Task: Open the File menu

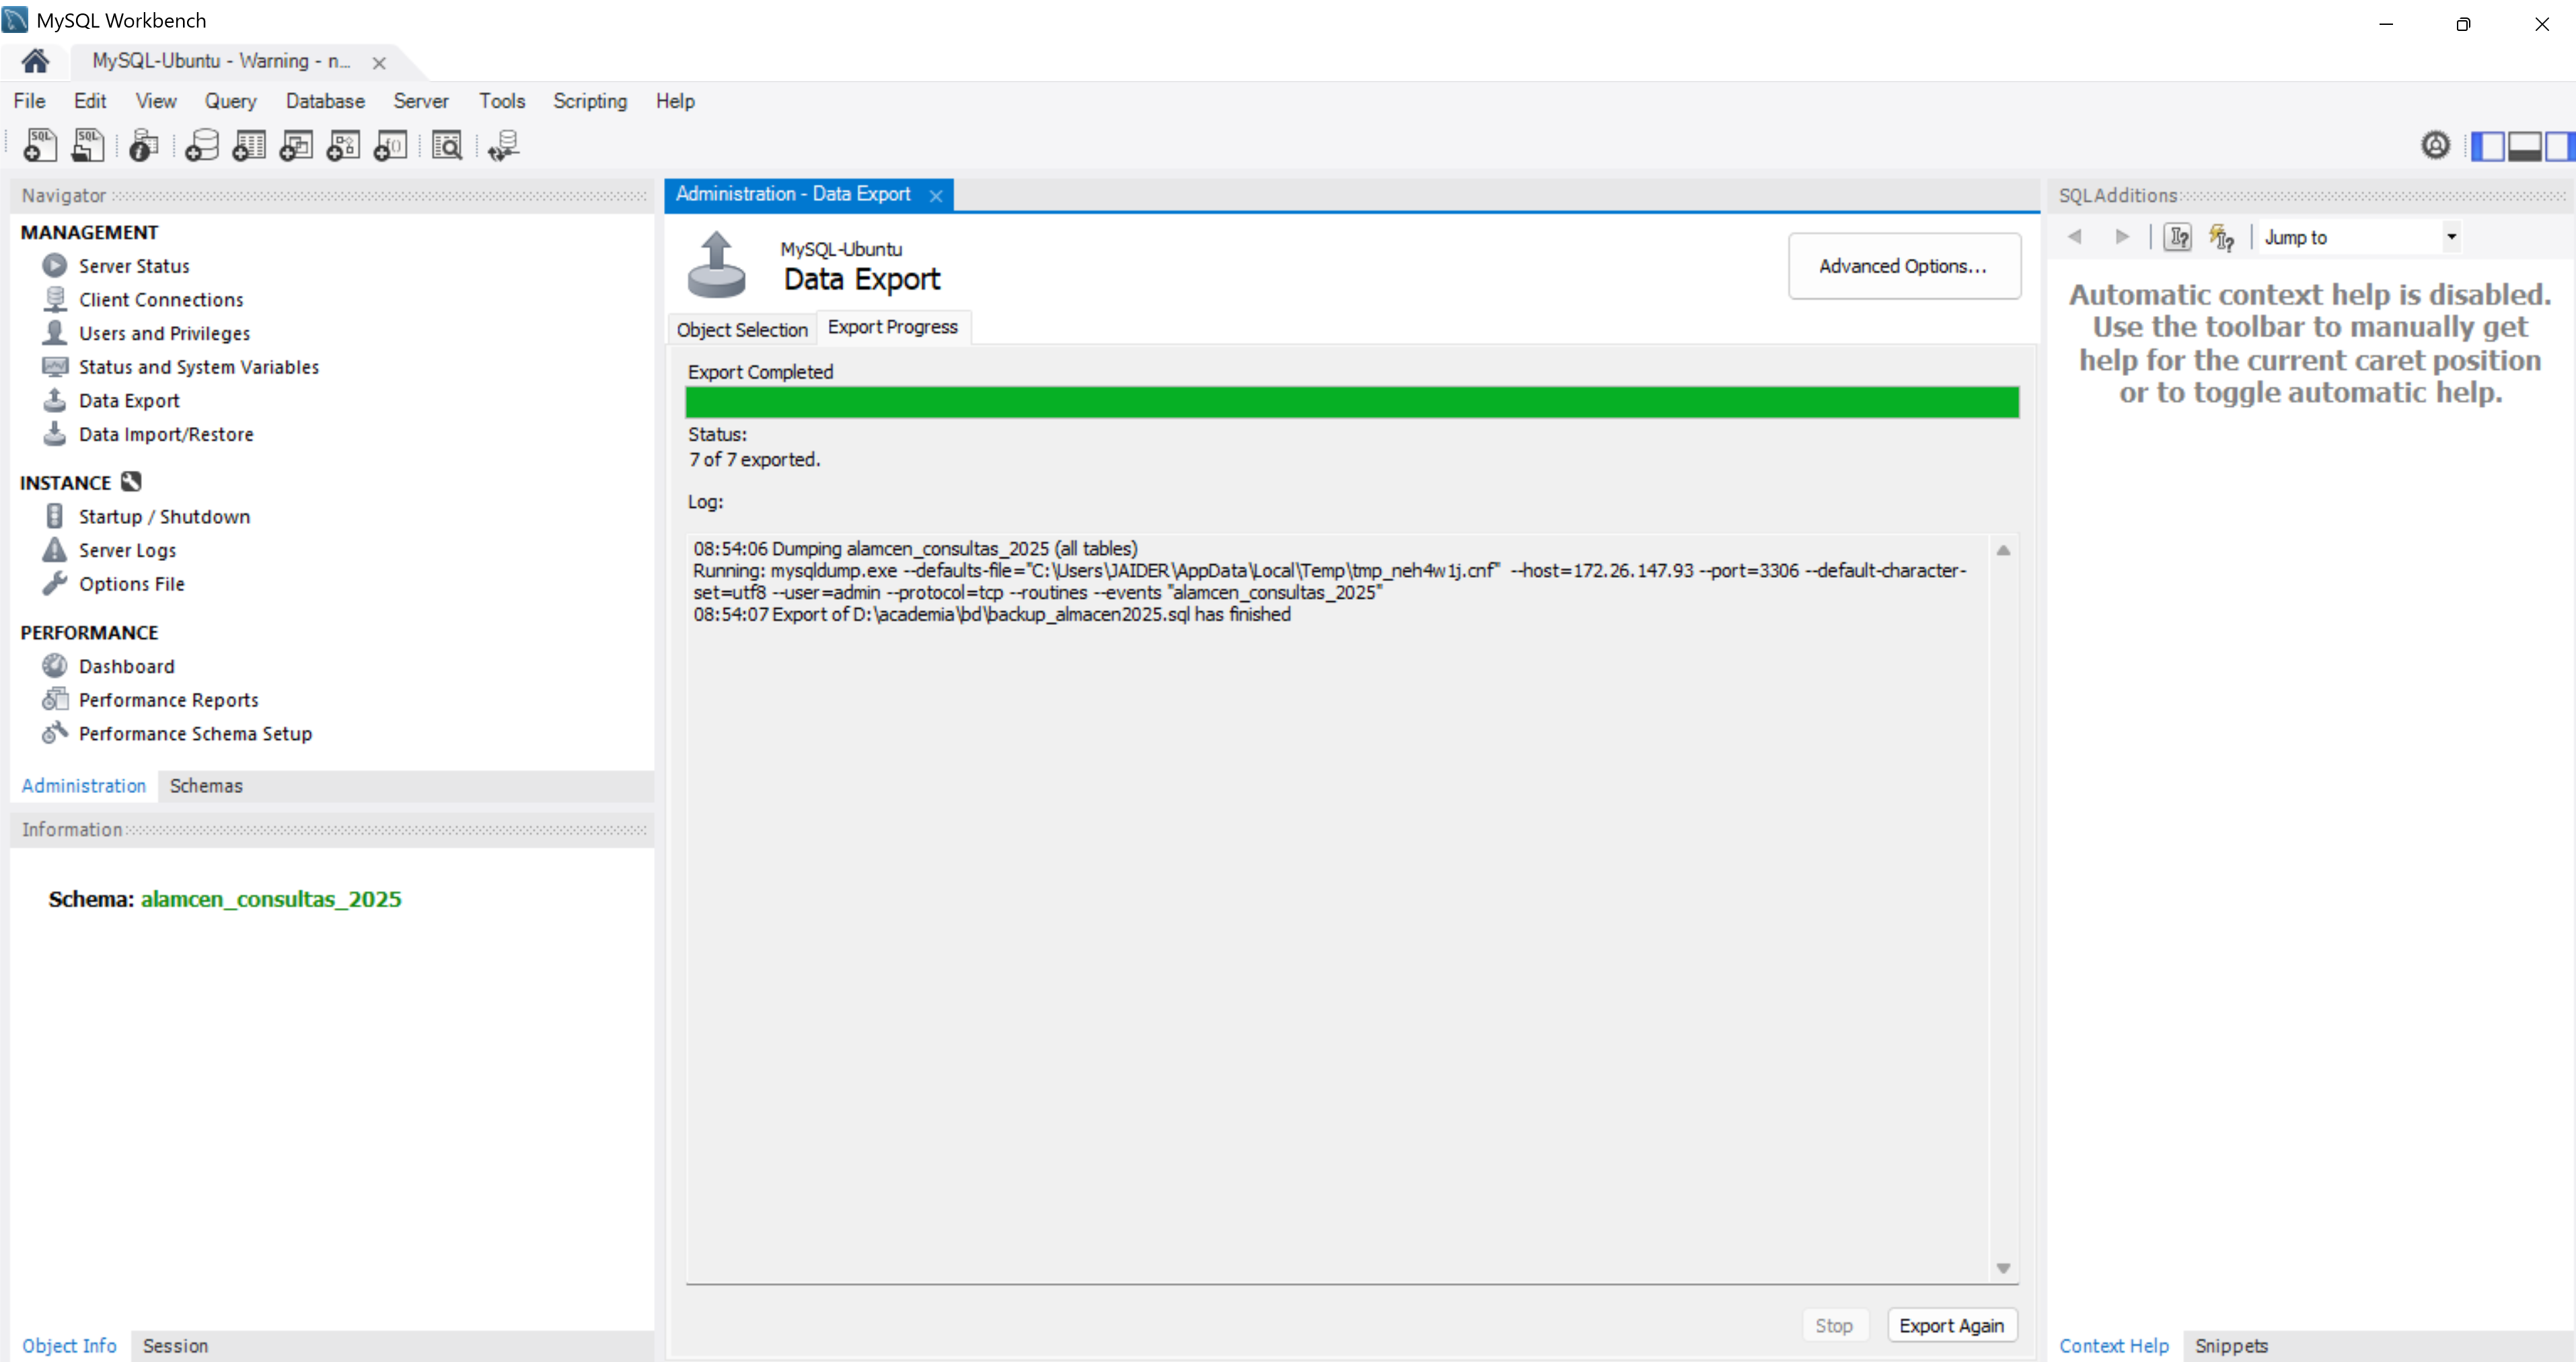Action: [x=29, y=101]
